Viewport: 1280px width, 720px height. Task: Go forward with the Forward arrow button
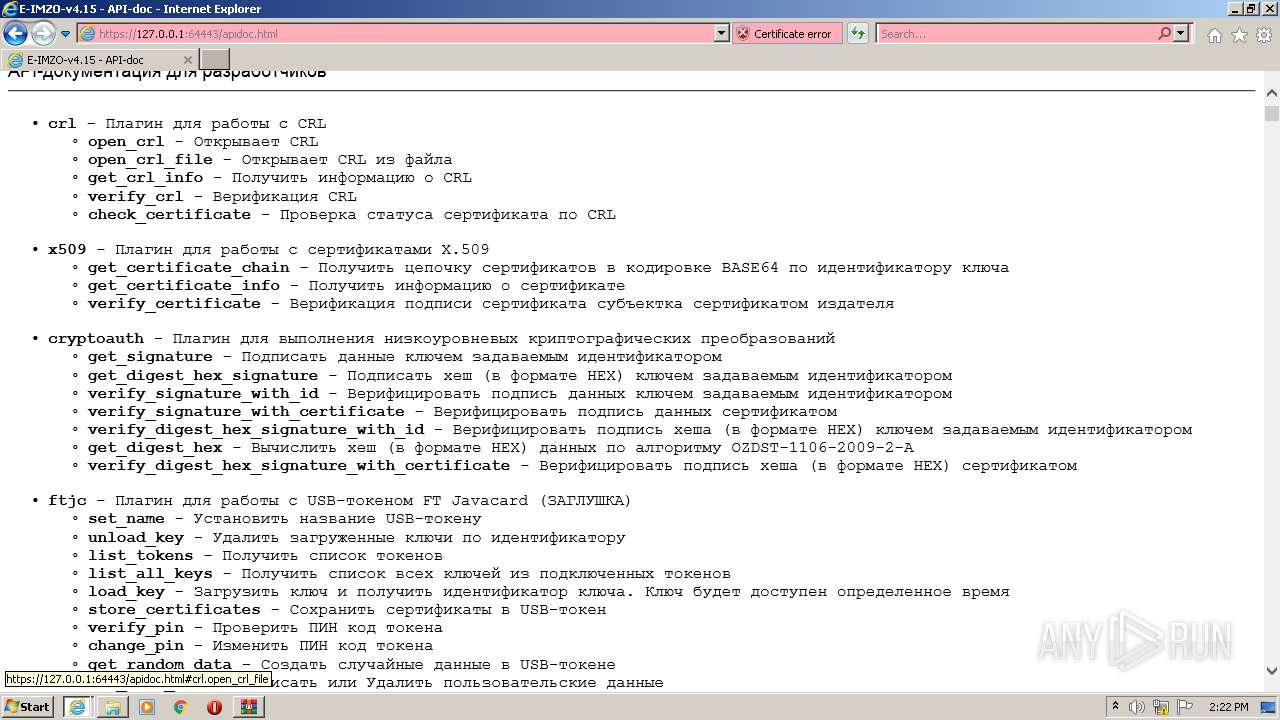point(43,33)
